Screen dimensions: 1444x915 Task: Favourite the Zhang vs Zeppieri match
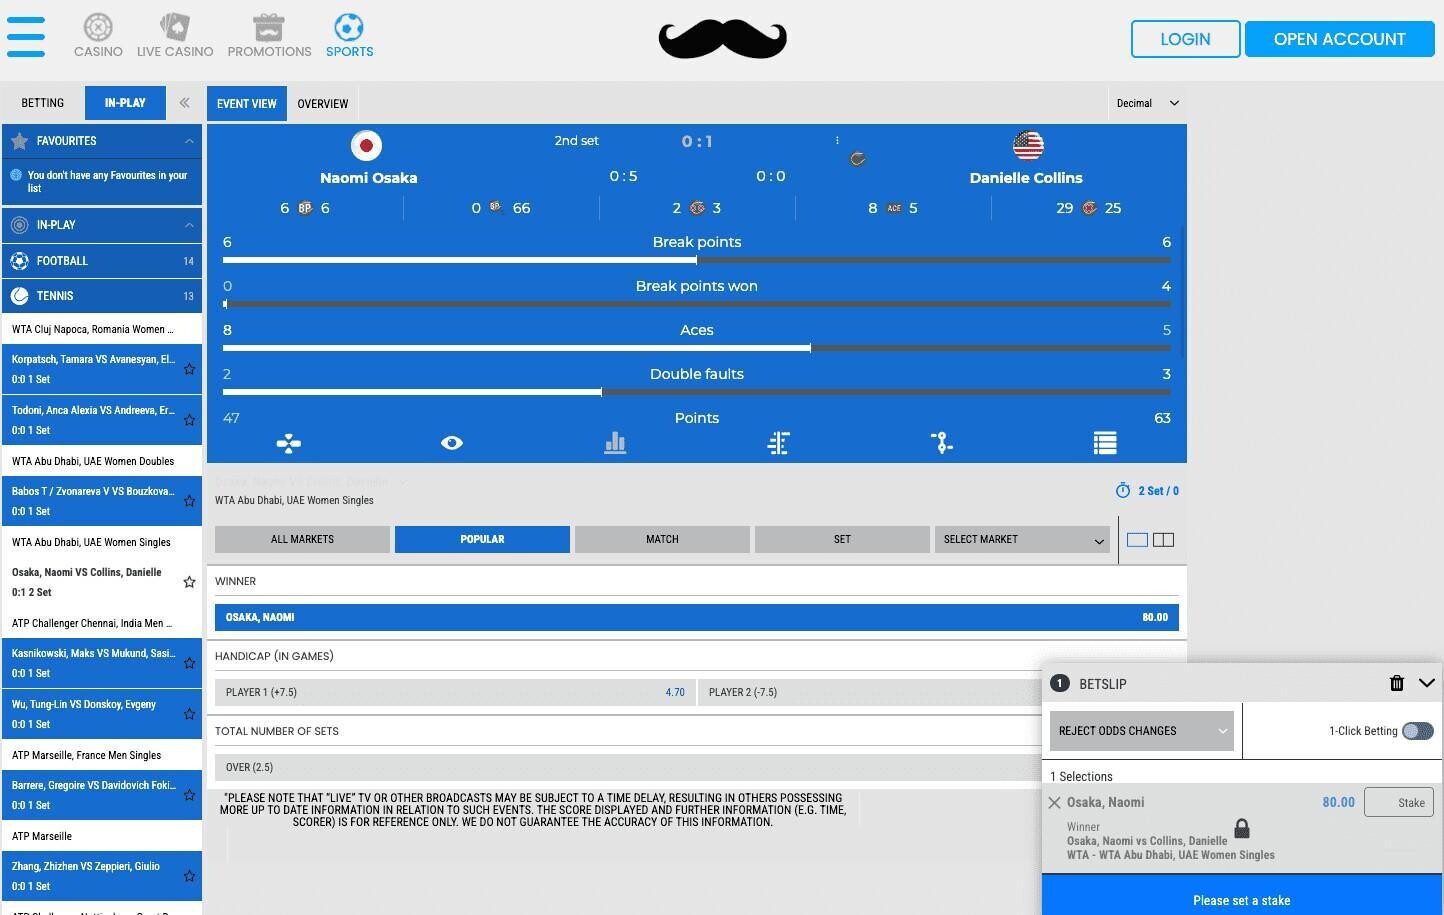(189, 876)
